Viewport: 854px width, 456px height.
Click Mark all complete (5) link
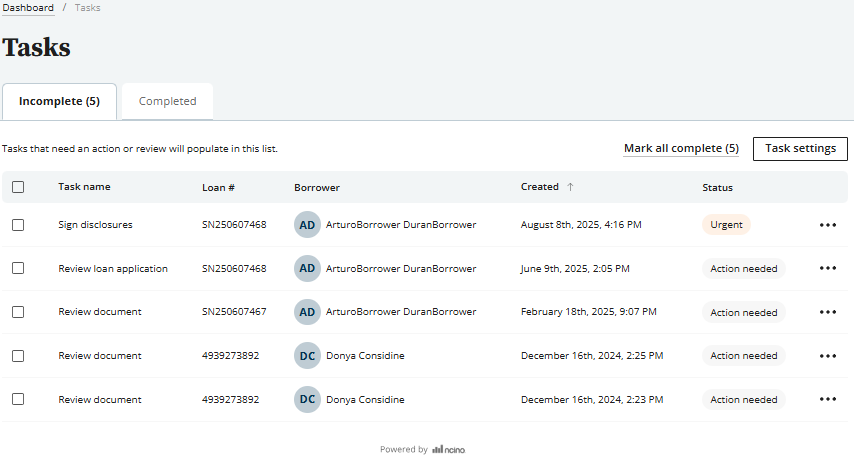coord(681,148)
